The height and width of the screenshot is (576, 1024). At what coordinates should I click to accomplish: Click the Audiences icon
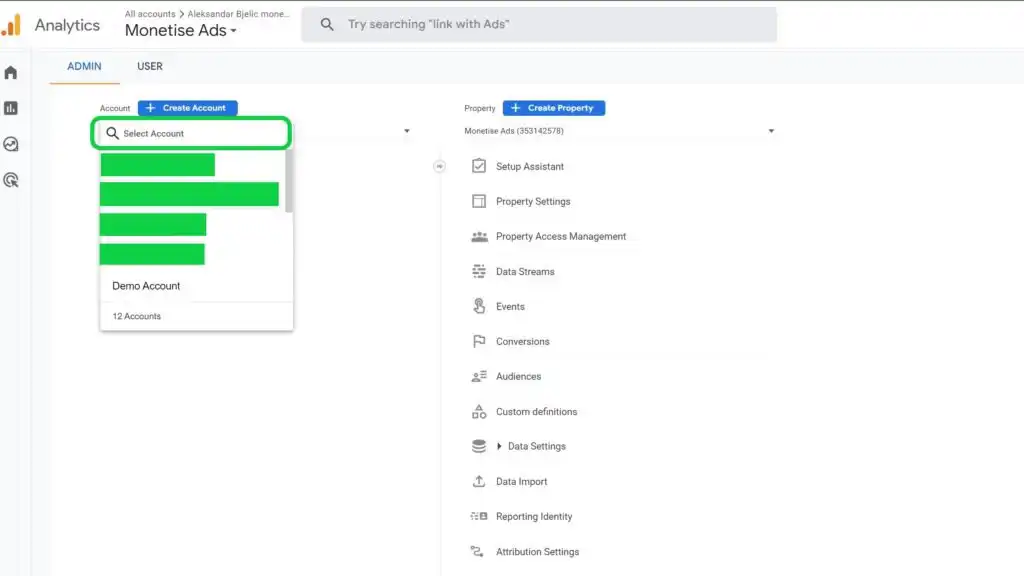pyautogui.click(x=478, y=376)
